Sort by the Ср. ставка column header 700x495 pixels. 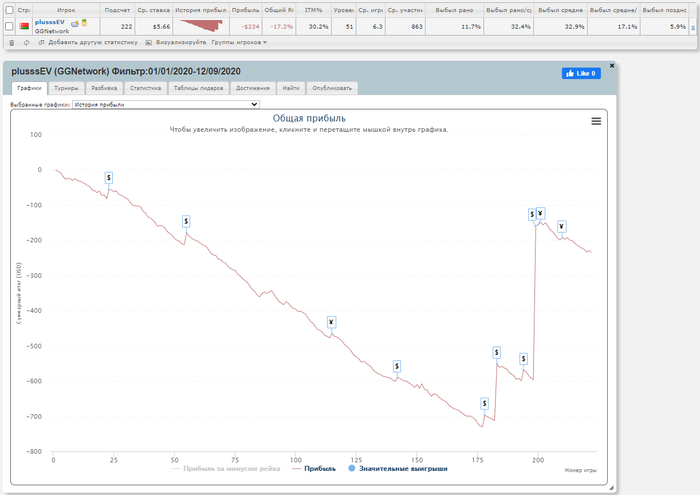tap(154, 10)
